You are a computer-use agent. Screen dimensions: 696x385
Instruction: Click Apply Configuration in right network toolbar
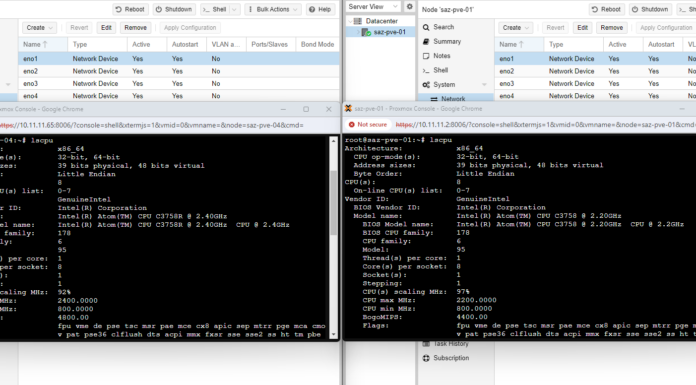666,28
